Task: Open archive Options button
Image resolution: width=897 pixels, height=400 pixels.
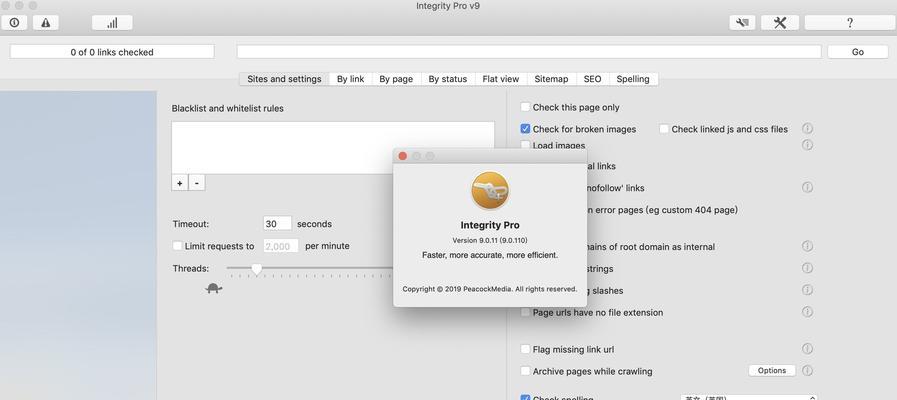Action: coord(772,370)
